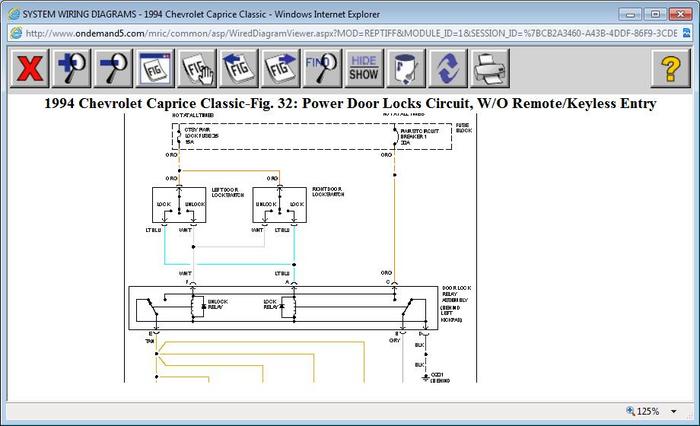The height and width of the screenshot is (426, 700).
Task: Open the Find search tool
Action: [x=322, y=68]
